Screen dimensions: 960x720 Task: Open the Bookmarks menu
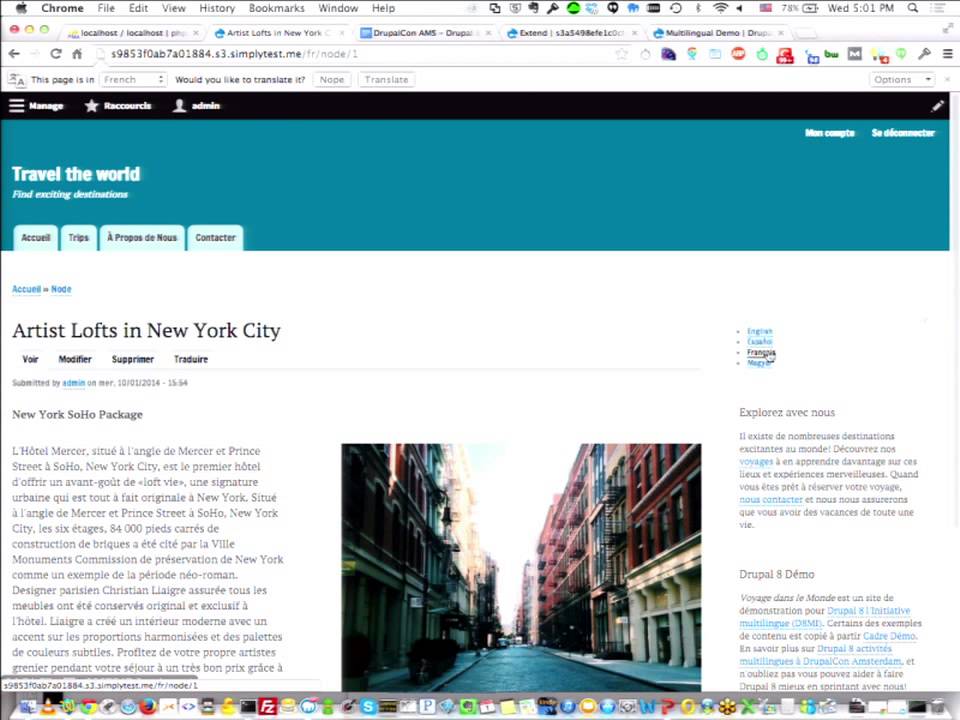click(276, 8)
